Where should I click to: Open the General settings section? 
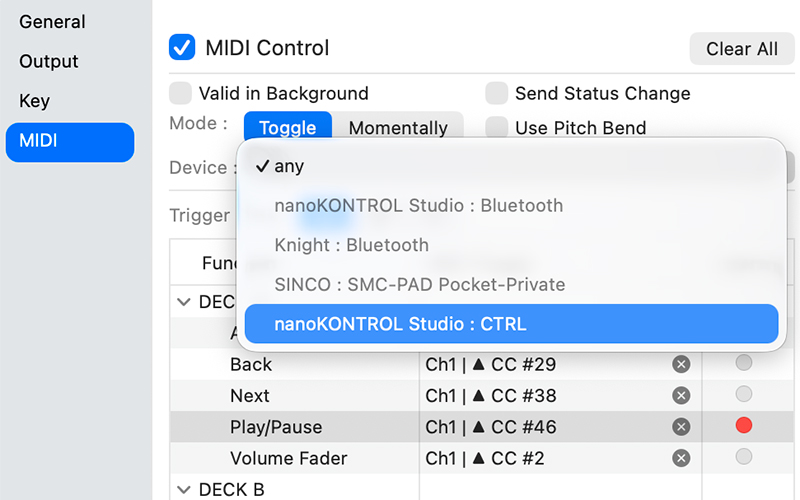click(x=52, y=22)
